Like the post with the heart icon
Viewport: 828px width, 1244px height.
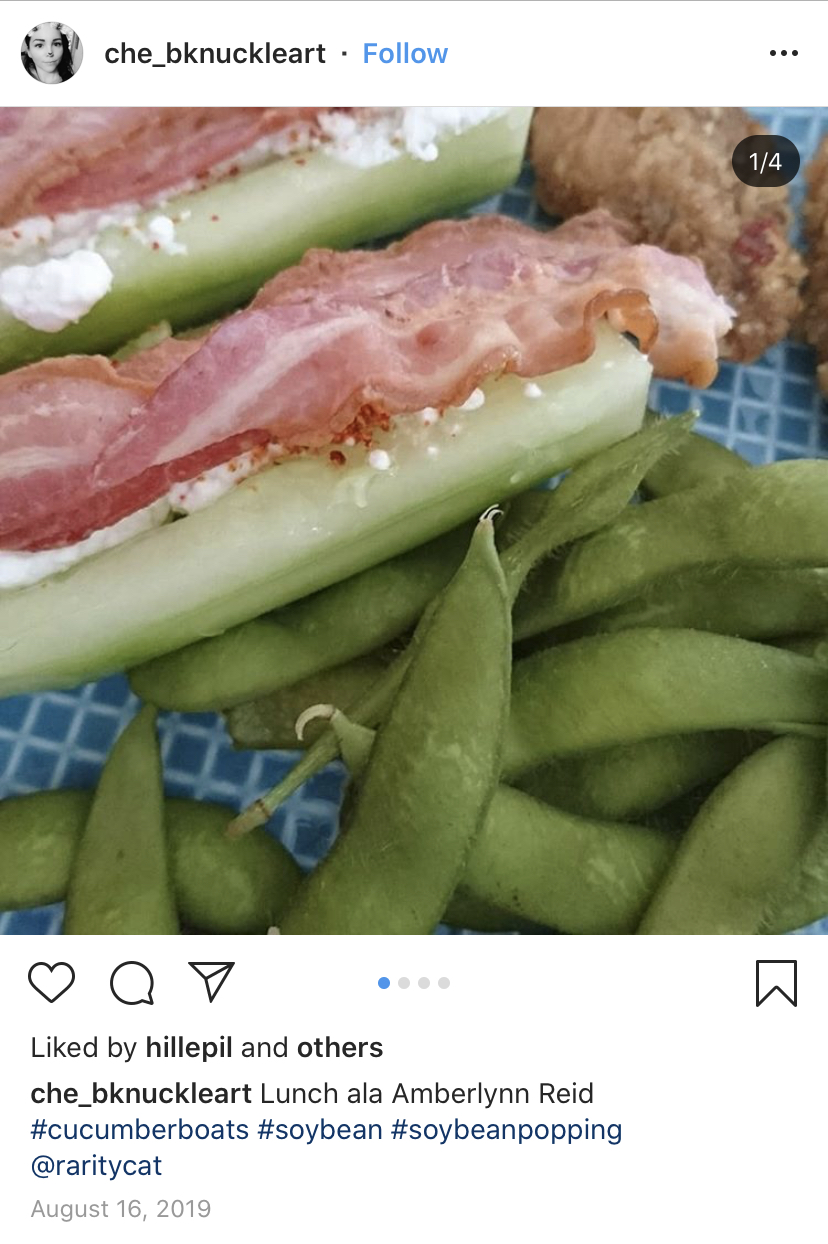coord(52,983)
